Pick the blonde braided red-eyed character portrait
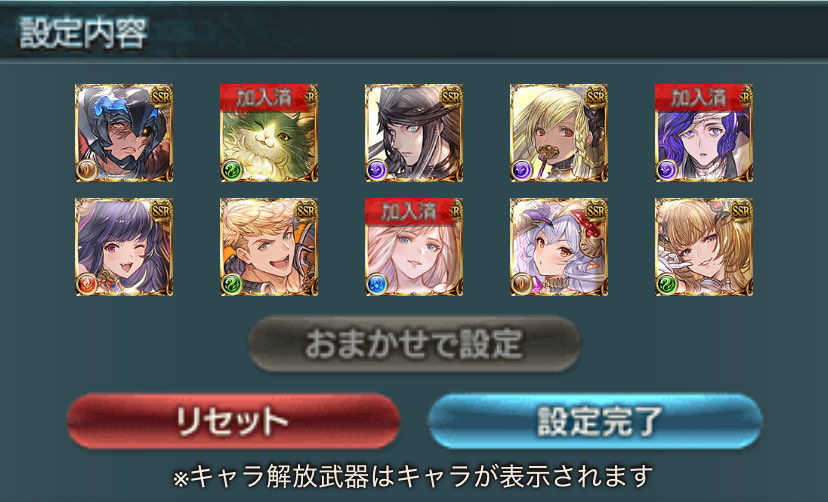The width and height of the screenshot is (828, 502). [559, 133]
